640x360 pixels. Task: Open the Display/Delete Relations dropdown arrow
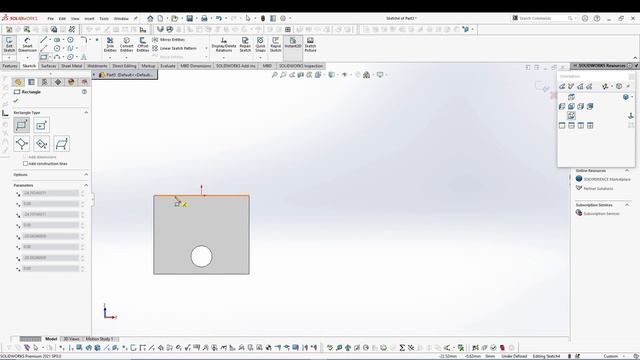[224, 58]
